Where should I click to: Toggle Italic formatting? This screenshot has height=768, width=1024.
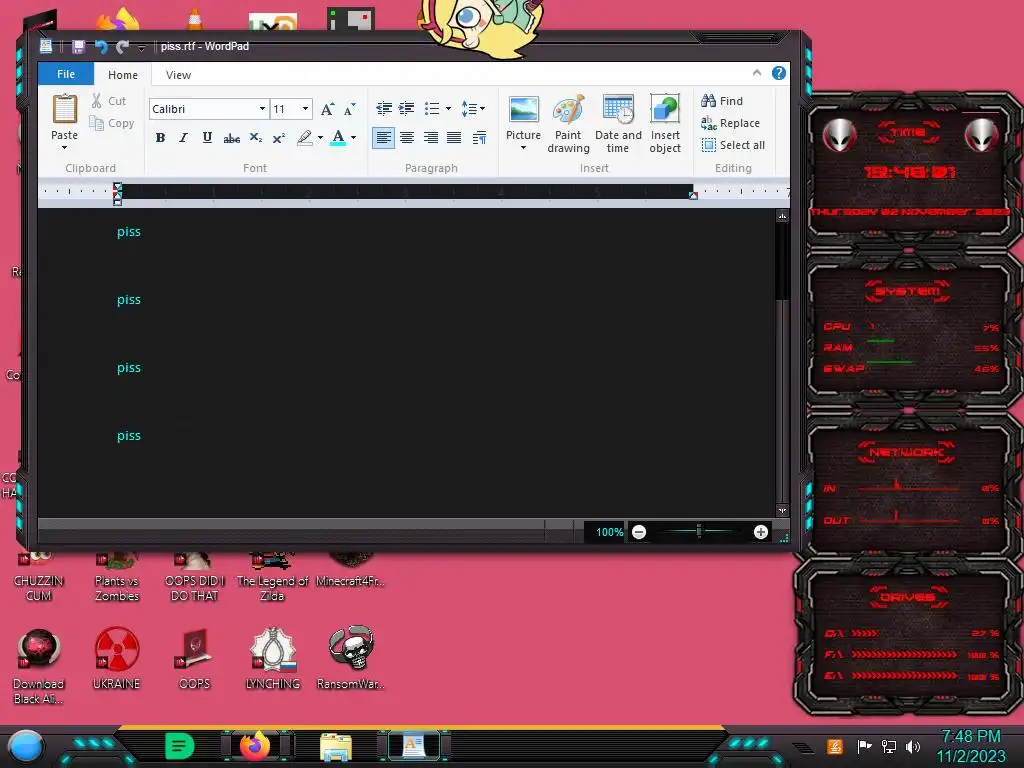(x=184, y=138)
